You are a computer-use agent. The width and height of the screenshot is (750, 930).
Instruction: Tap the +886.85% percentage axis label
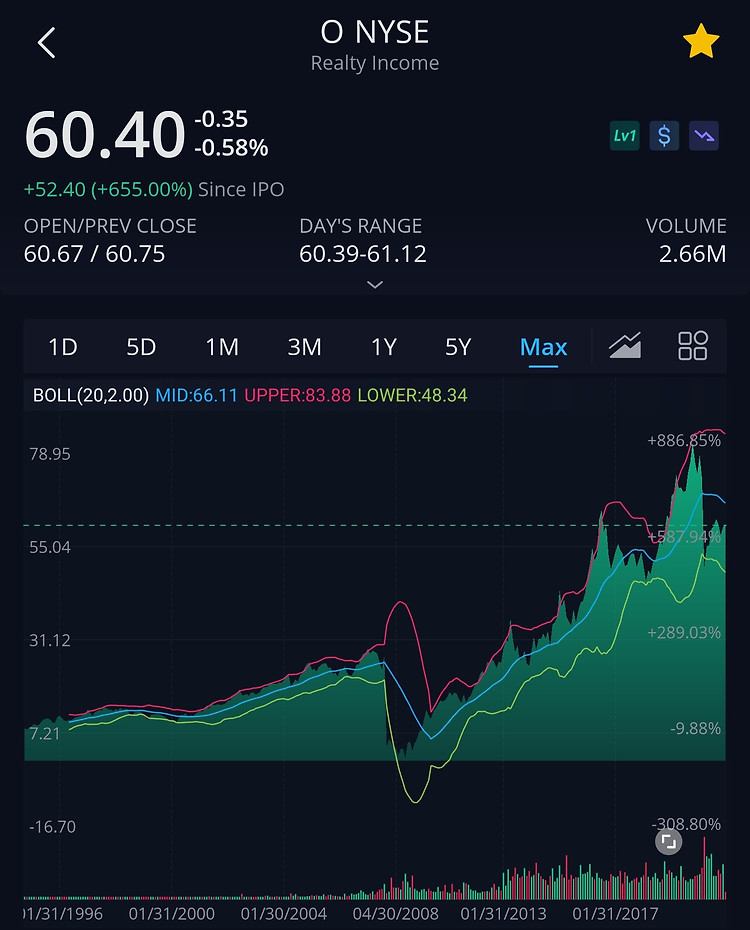pos(684,441)
